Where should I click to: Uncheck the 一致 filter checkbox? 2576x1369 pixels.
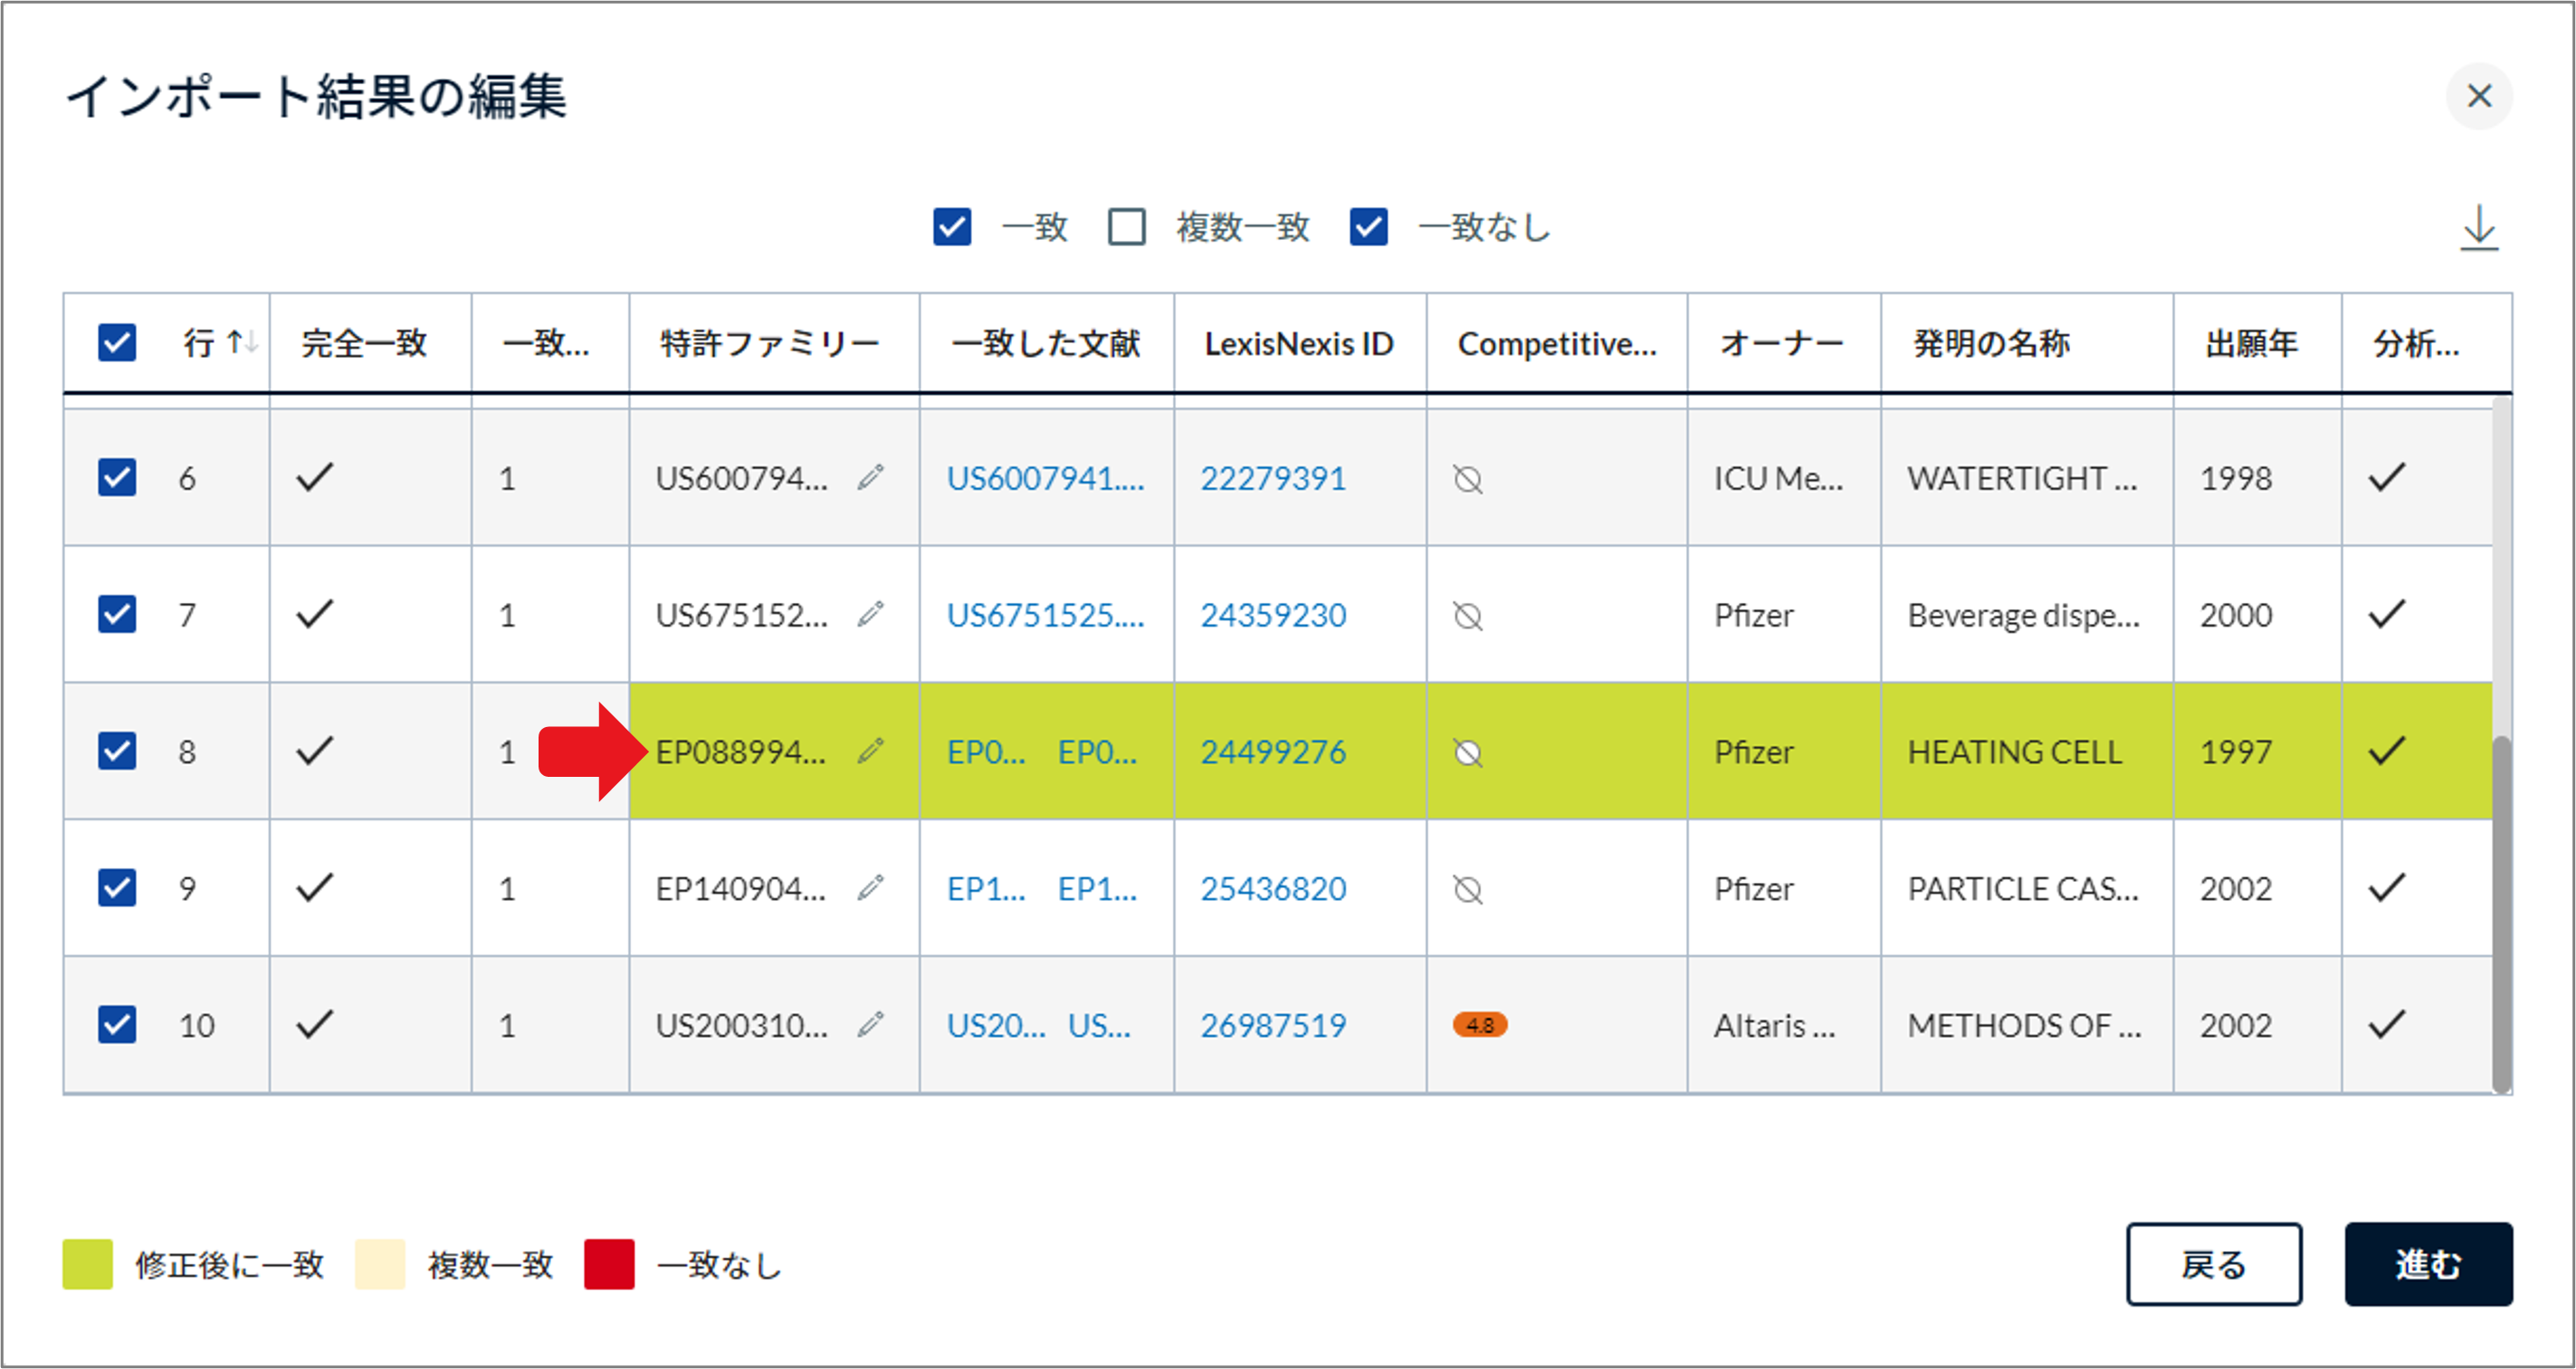click(952, 228)
